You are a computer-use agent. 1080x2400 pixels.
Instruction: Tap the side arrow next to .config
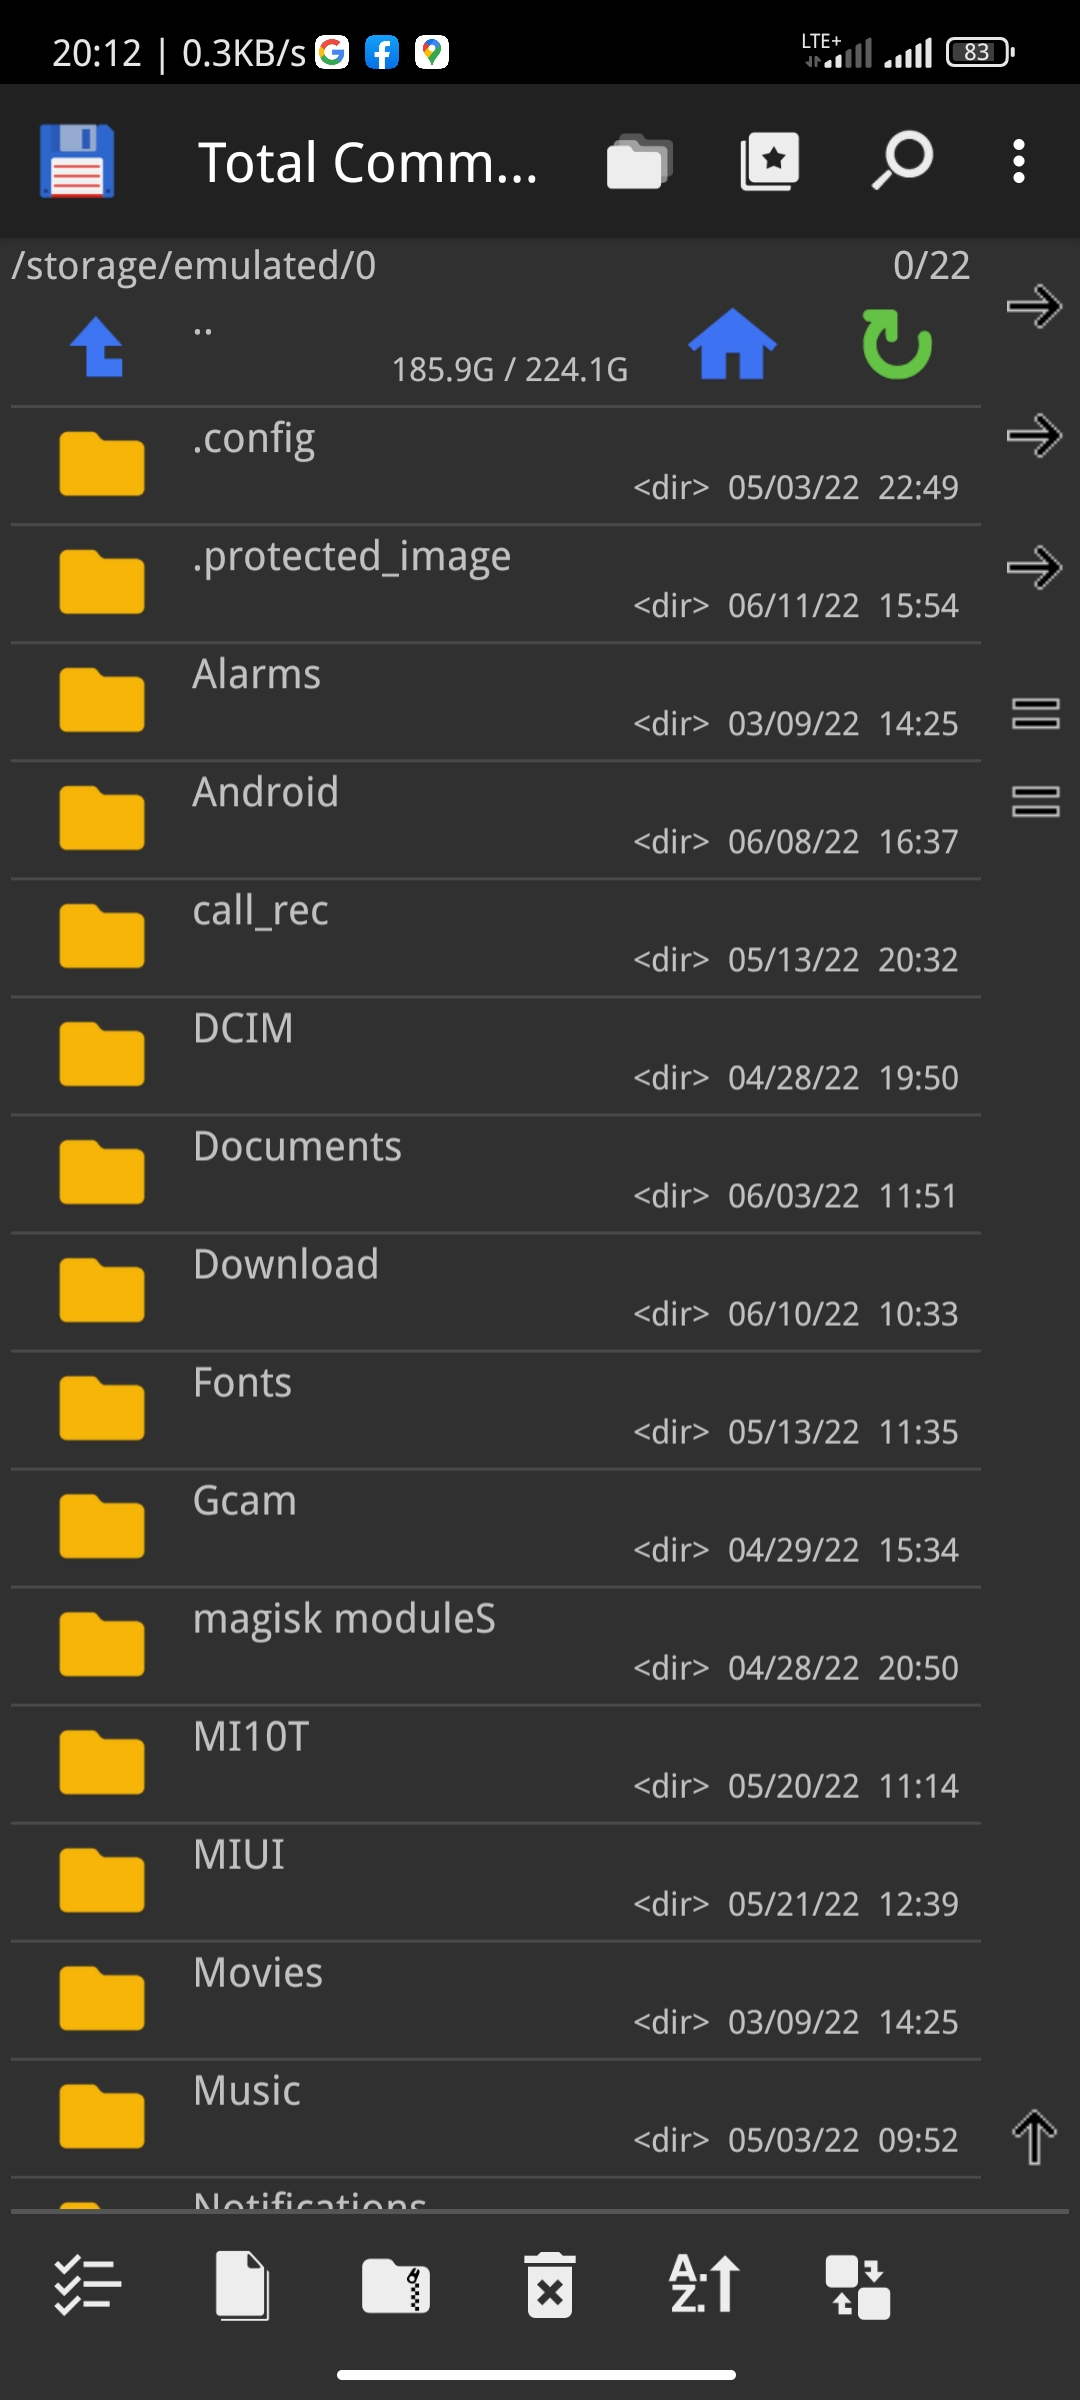pyautogui.click(x=1034, y=436)
